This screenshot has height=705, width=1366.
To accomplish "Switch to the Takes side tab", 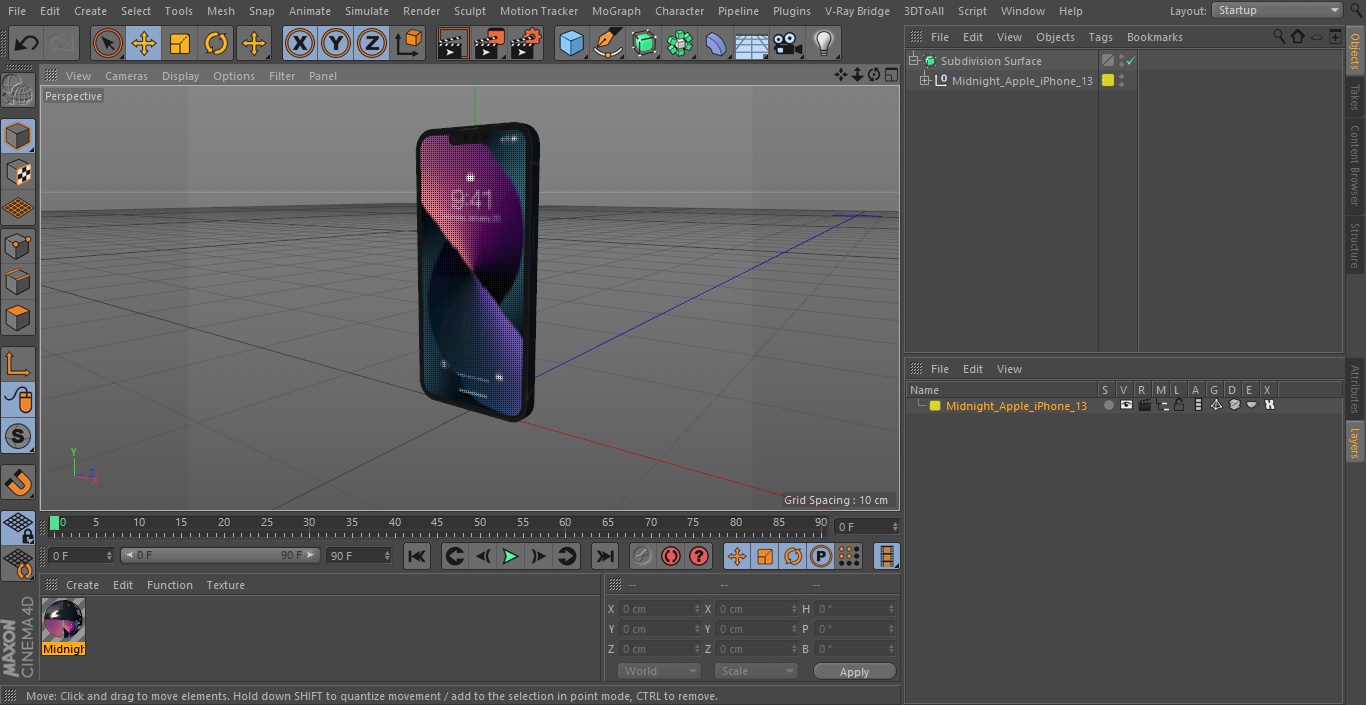I will click(1355, 97).
